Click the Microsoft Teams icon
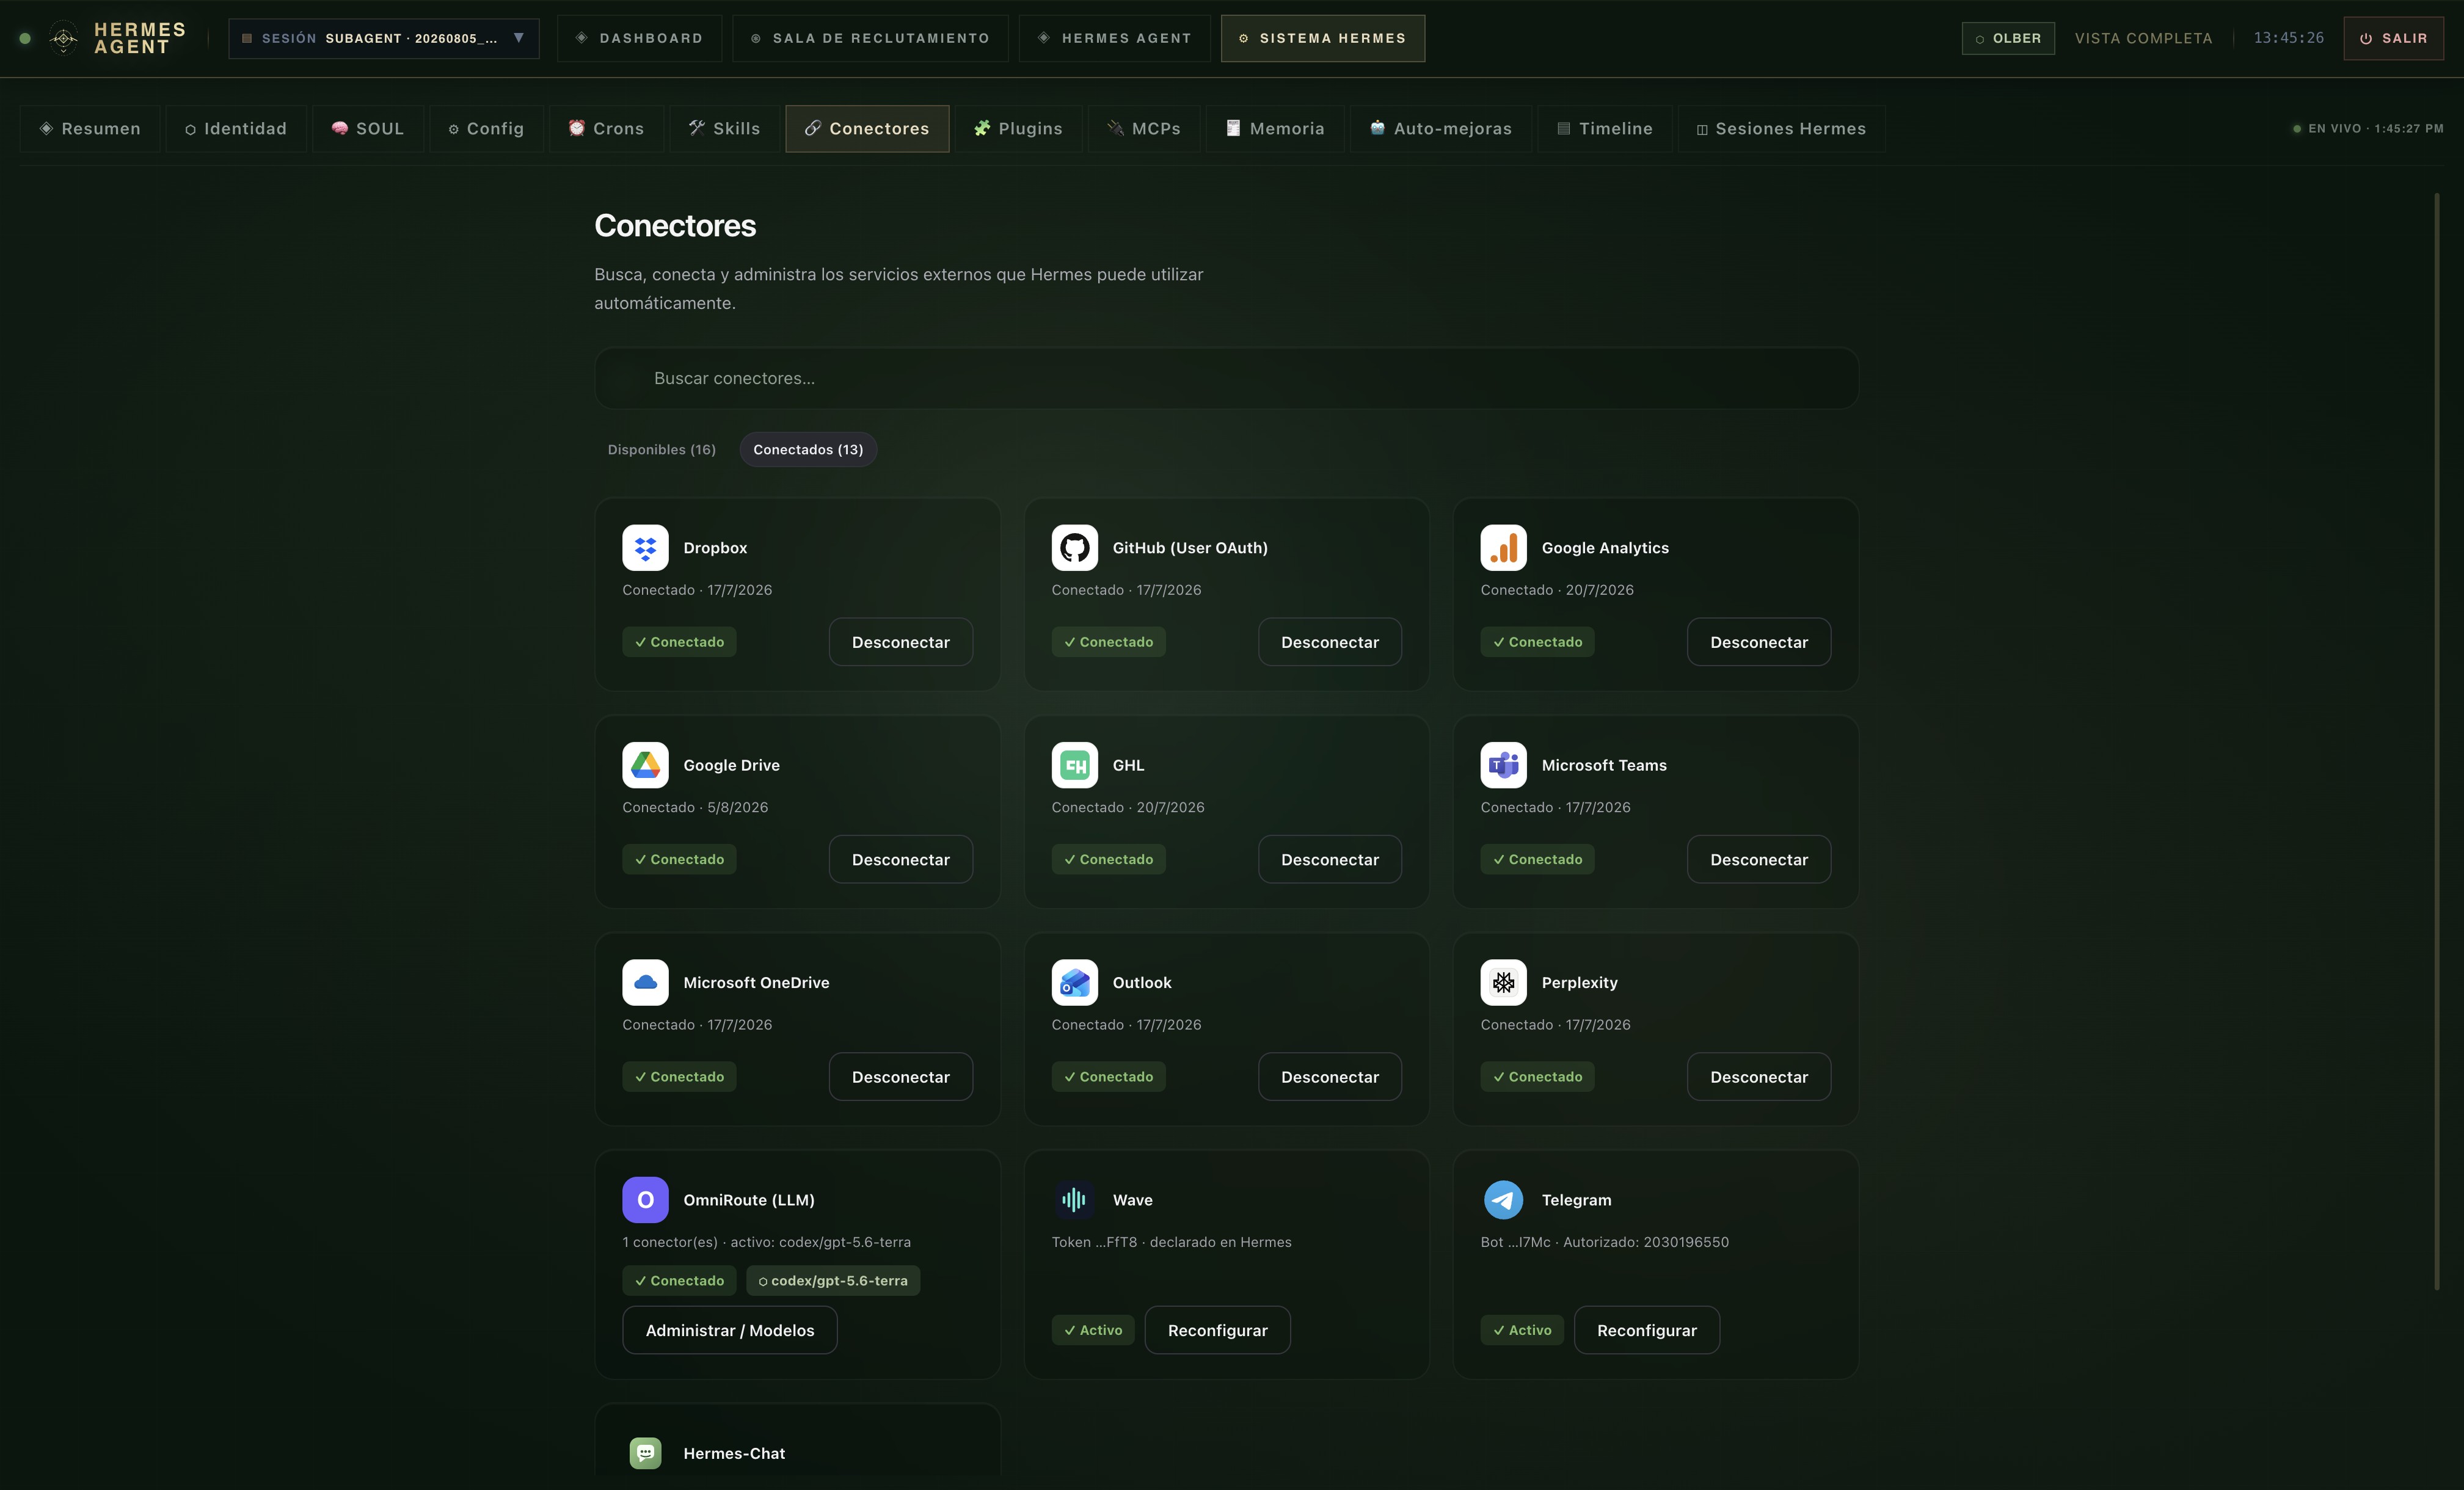2464x1490 pixels. click(x=1503, y=765)
